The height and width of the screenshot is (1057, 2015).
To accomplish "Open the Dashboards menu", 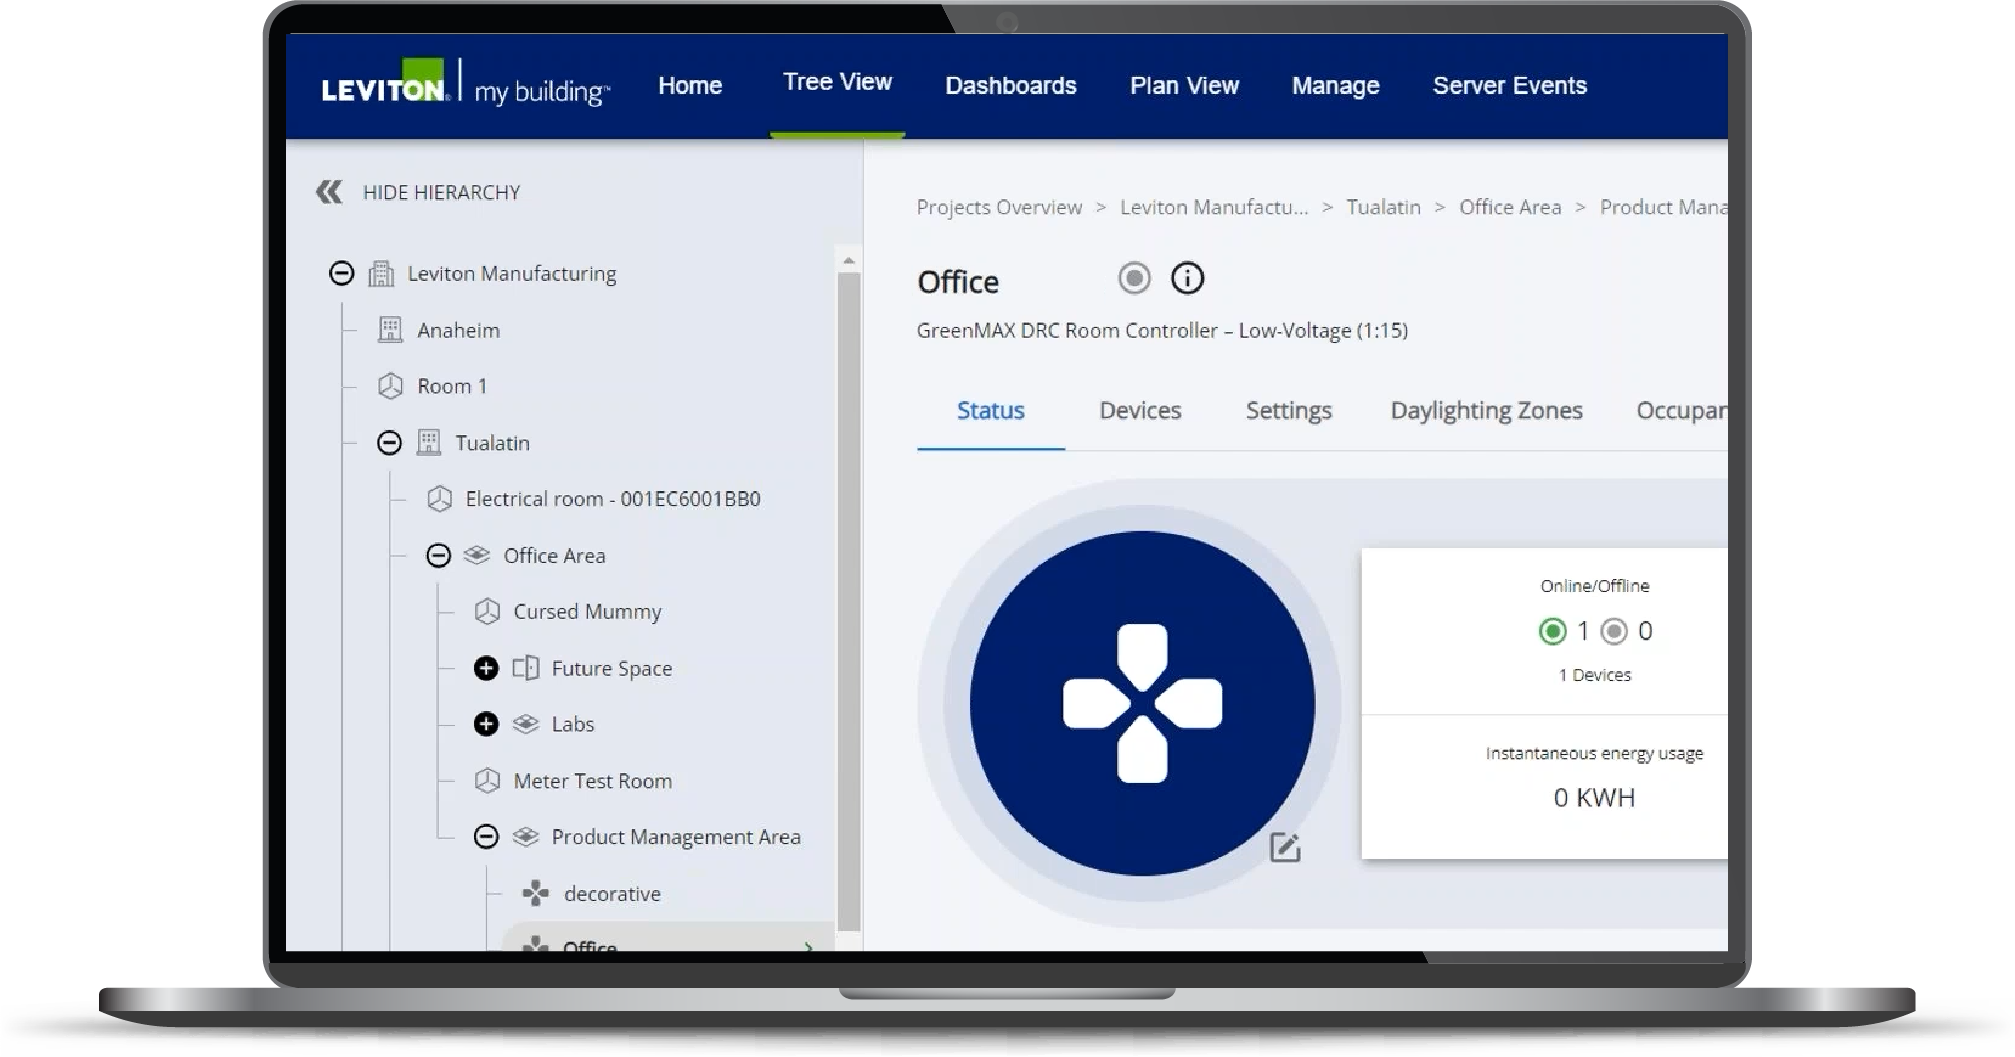I will [1010, 86].
